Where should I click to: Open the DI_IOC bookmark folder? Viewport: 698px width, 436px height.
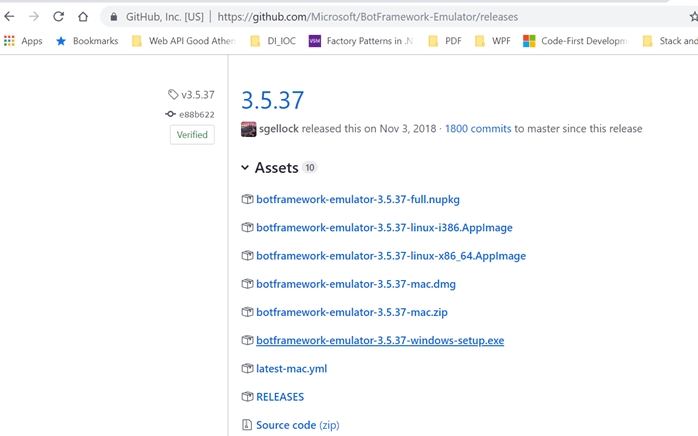coord(273,41)
